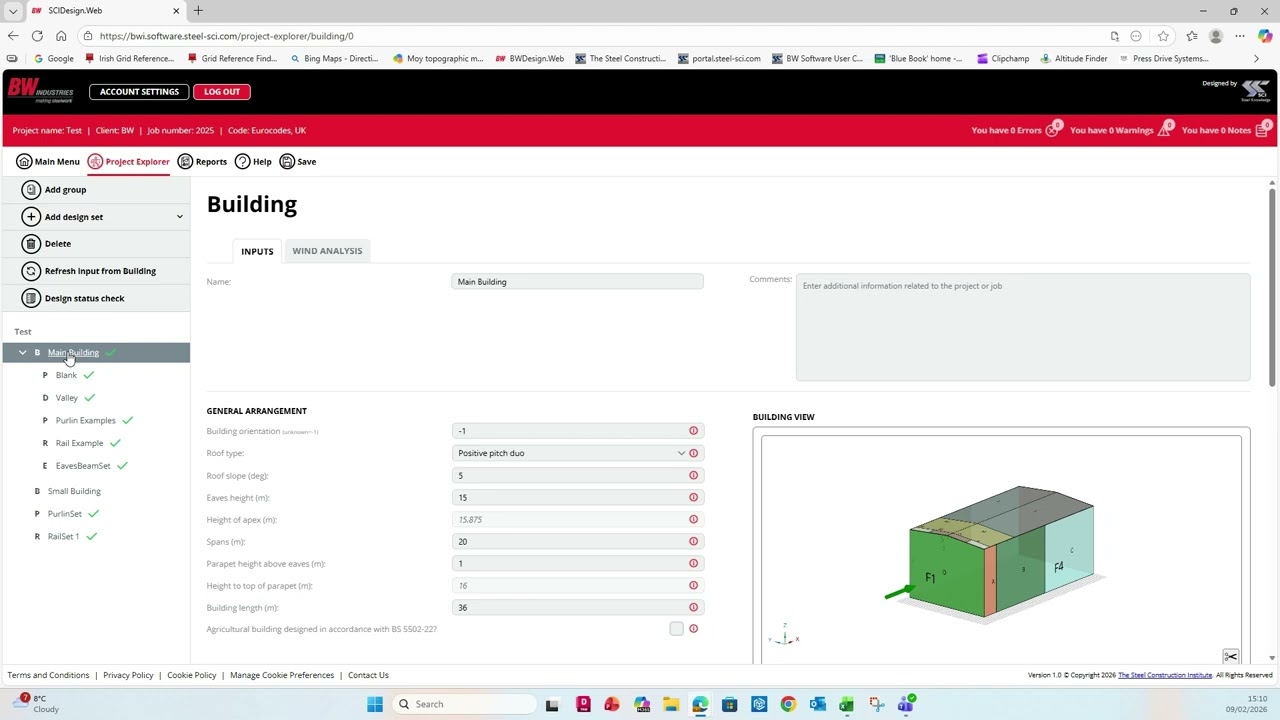The width and height of the screenshot is (1280, 720).
Task: Show info for Height of apex field
Action: click(x=693, y=519)
